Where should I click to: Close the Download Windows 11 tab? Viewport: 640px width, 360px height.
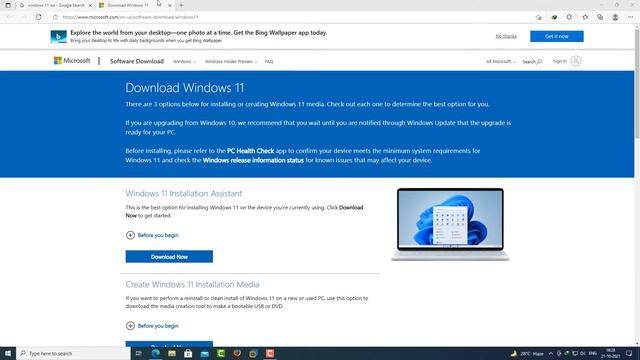170,5
